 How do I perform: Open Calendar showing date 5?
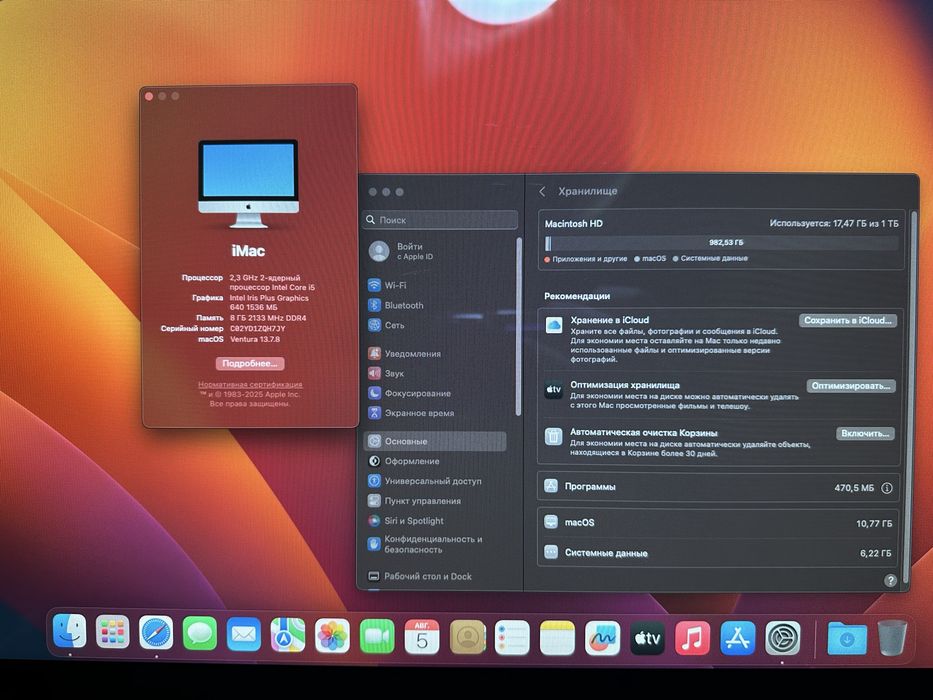click(x=422, y=637)
